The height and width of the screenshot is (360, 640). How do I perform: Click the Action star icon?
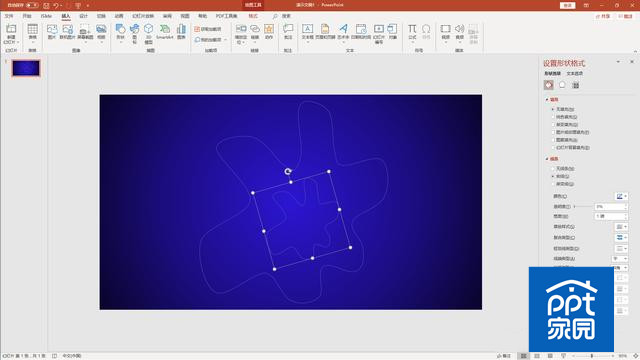[269, 29]
